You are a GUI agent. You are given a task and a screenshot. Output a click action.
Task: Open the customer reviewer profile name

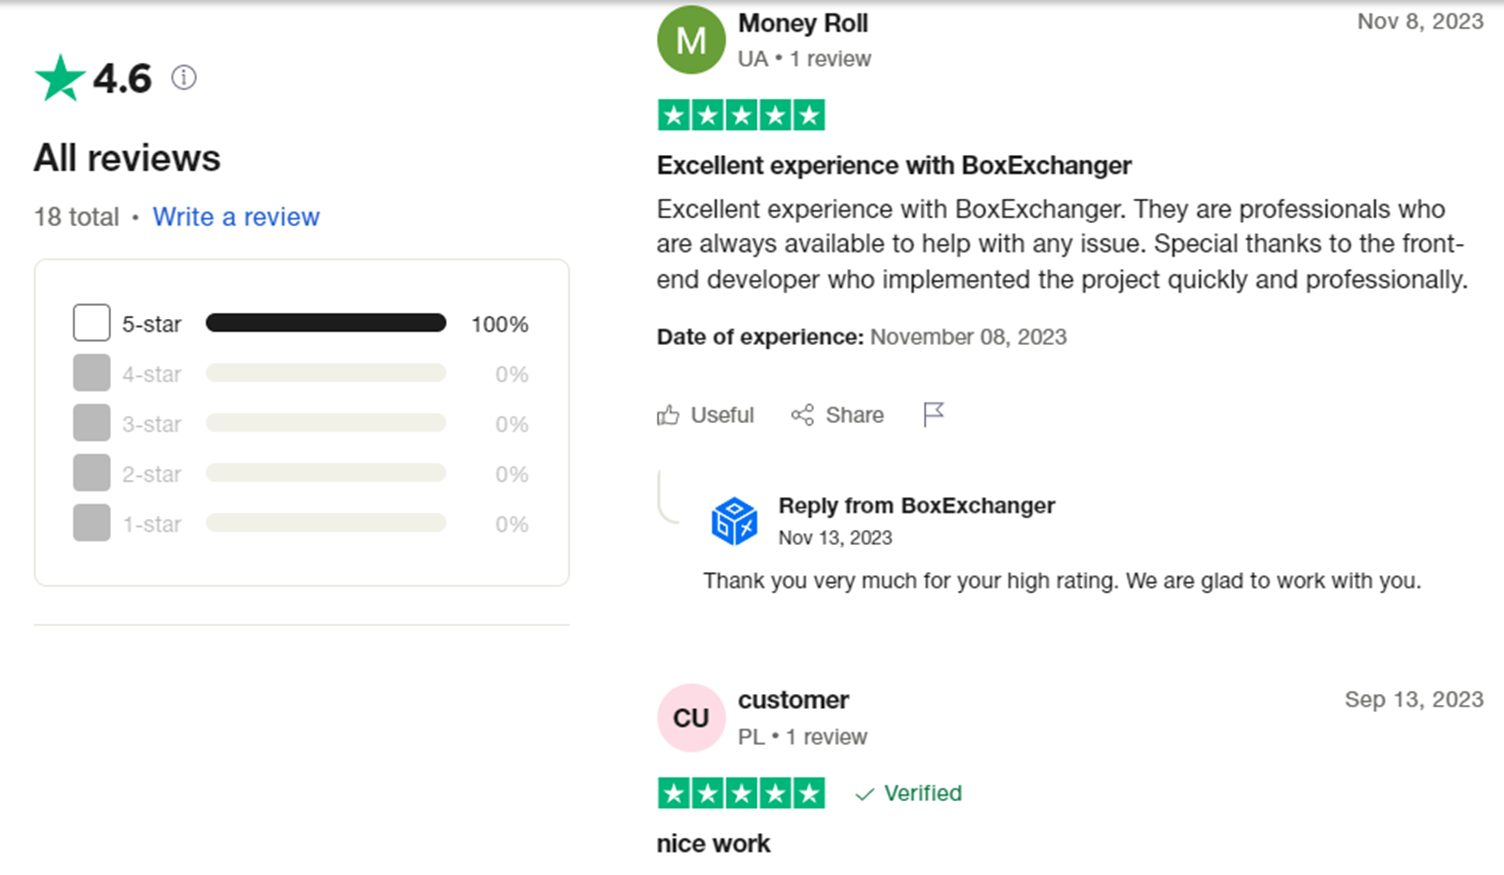(x=793, y=700)
